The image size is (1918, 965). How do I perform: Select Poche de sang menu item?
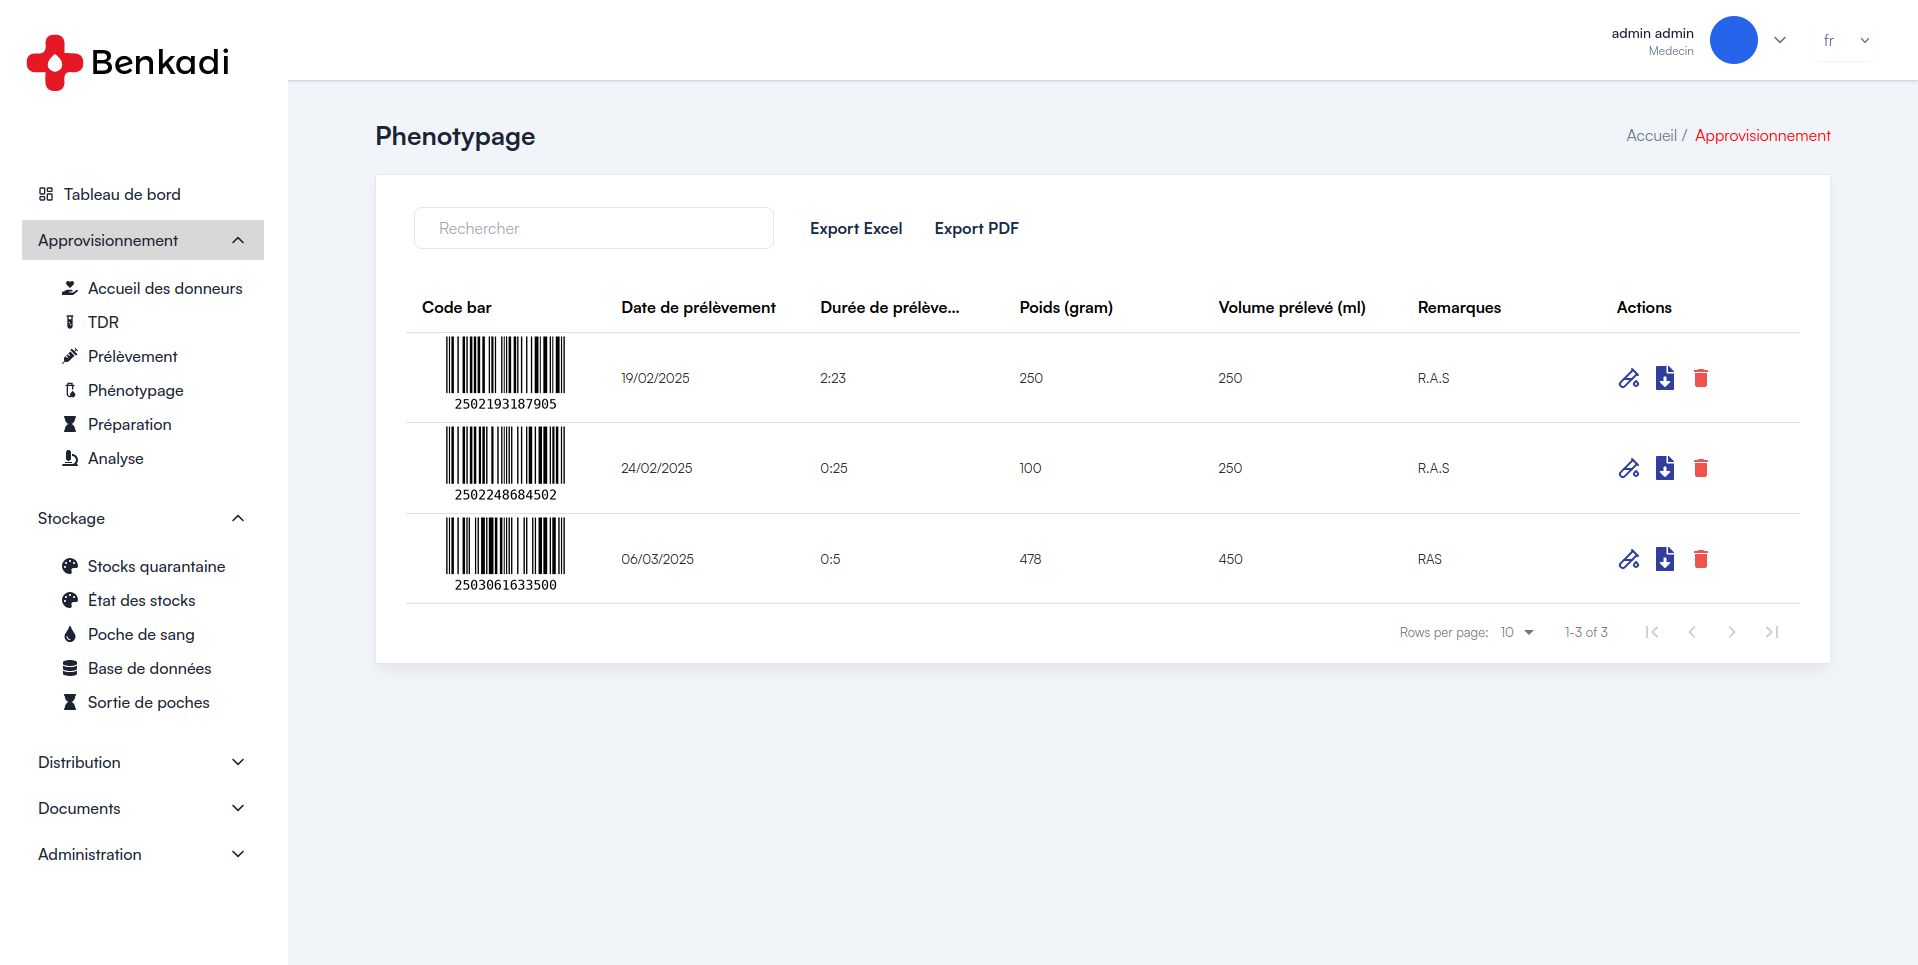pyautogui.click(x=141, y=634)
